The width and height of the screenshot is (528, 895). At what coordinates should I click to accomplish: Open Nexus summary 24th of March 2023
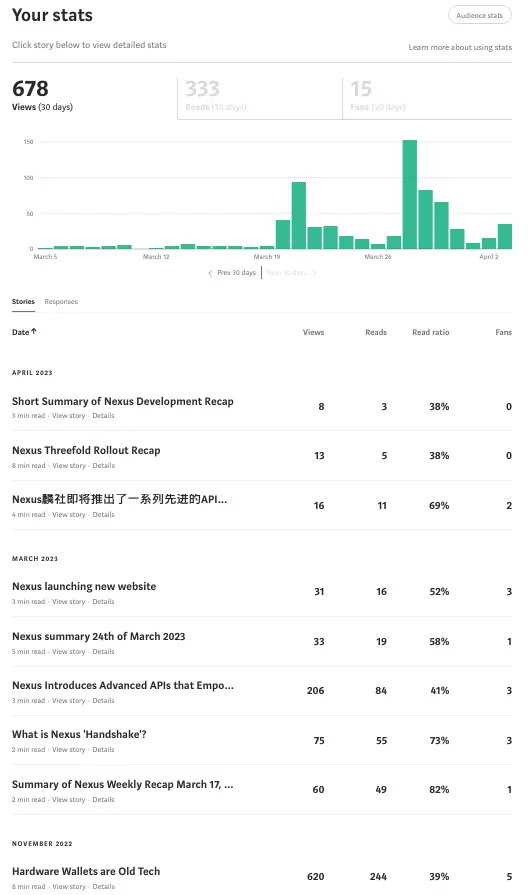coord(99,636)
